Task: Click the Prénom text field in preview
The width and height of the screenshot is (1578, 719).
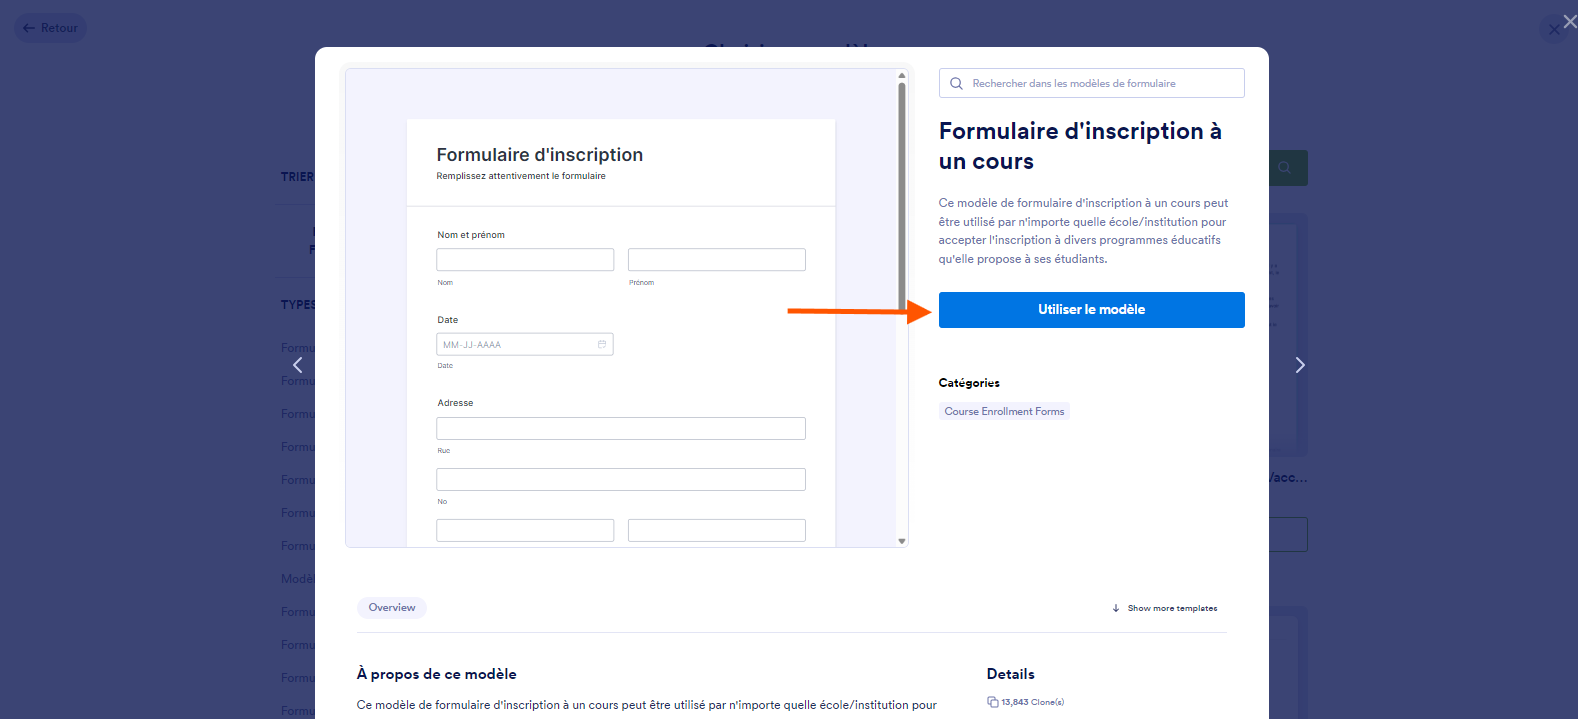Action: tap(716, 260)
